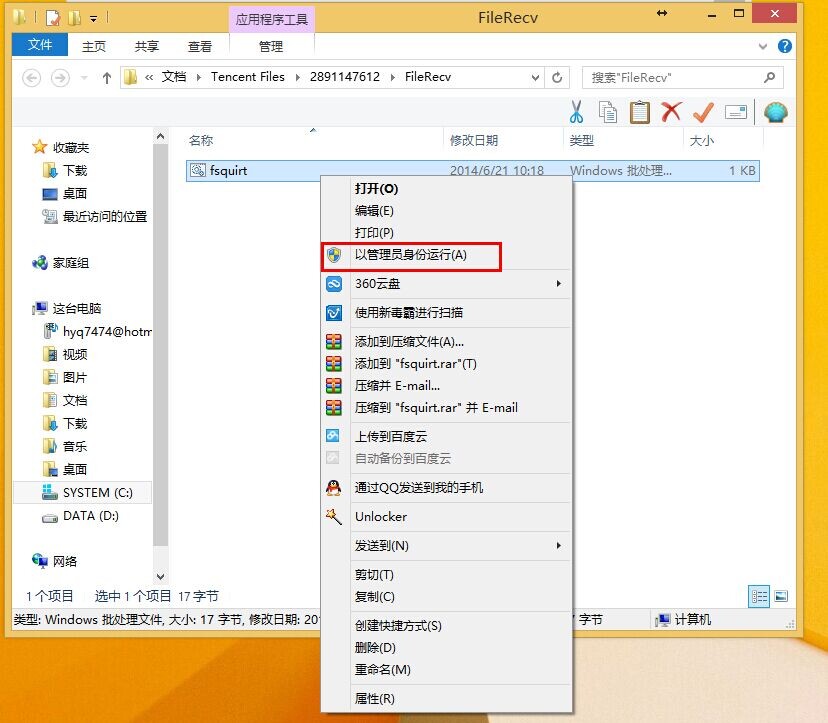828x723 pixels.
Task: Open the recent locations dropdown arrow
Action: click(84, 78)
